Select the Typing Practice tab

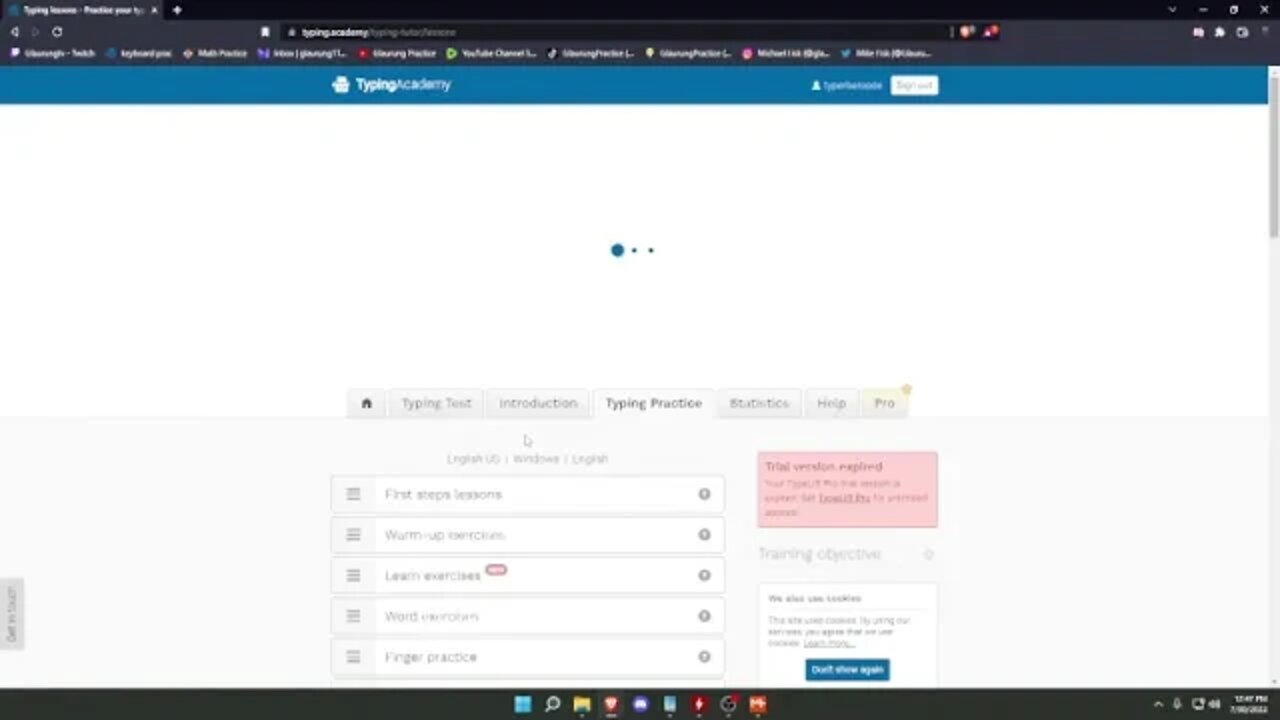(x=653, y=403)
